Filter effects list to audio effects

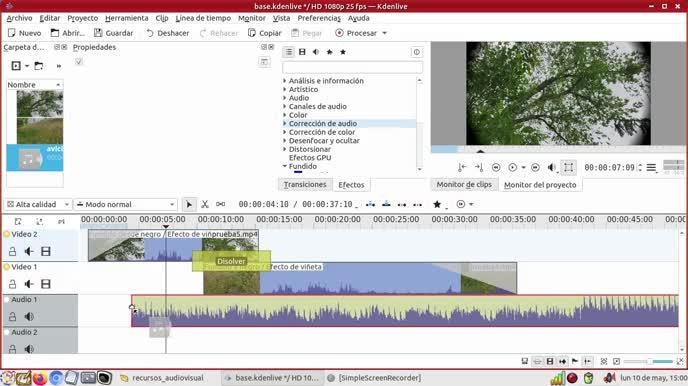(316, 52)
